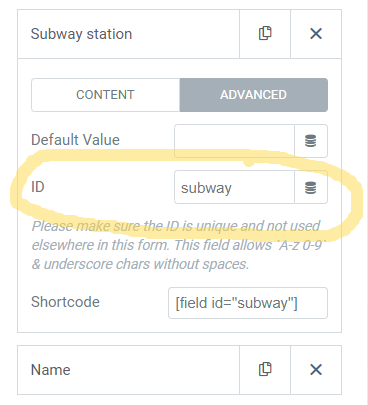Viewport: 368px width, 405px height.
Task: Focus the Default Value input box
Action: tap(234, 141)
